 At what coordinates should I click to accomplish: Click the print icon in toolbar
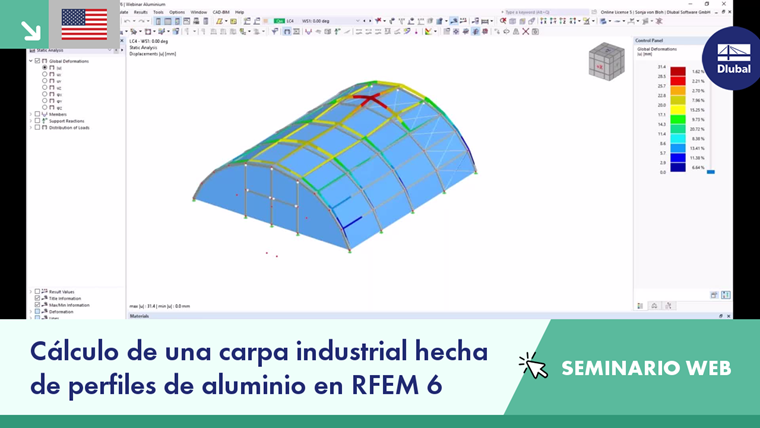196,21
